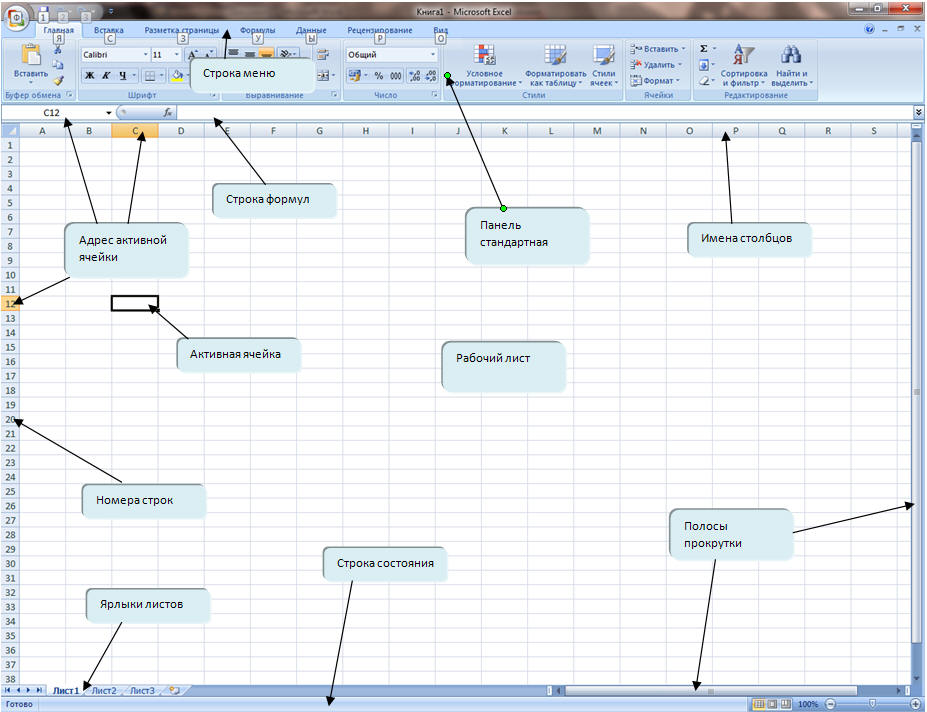Click the percent style icon
The height and width of the screenshot is (712, 927).
[x=379, y=76]
